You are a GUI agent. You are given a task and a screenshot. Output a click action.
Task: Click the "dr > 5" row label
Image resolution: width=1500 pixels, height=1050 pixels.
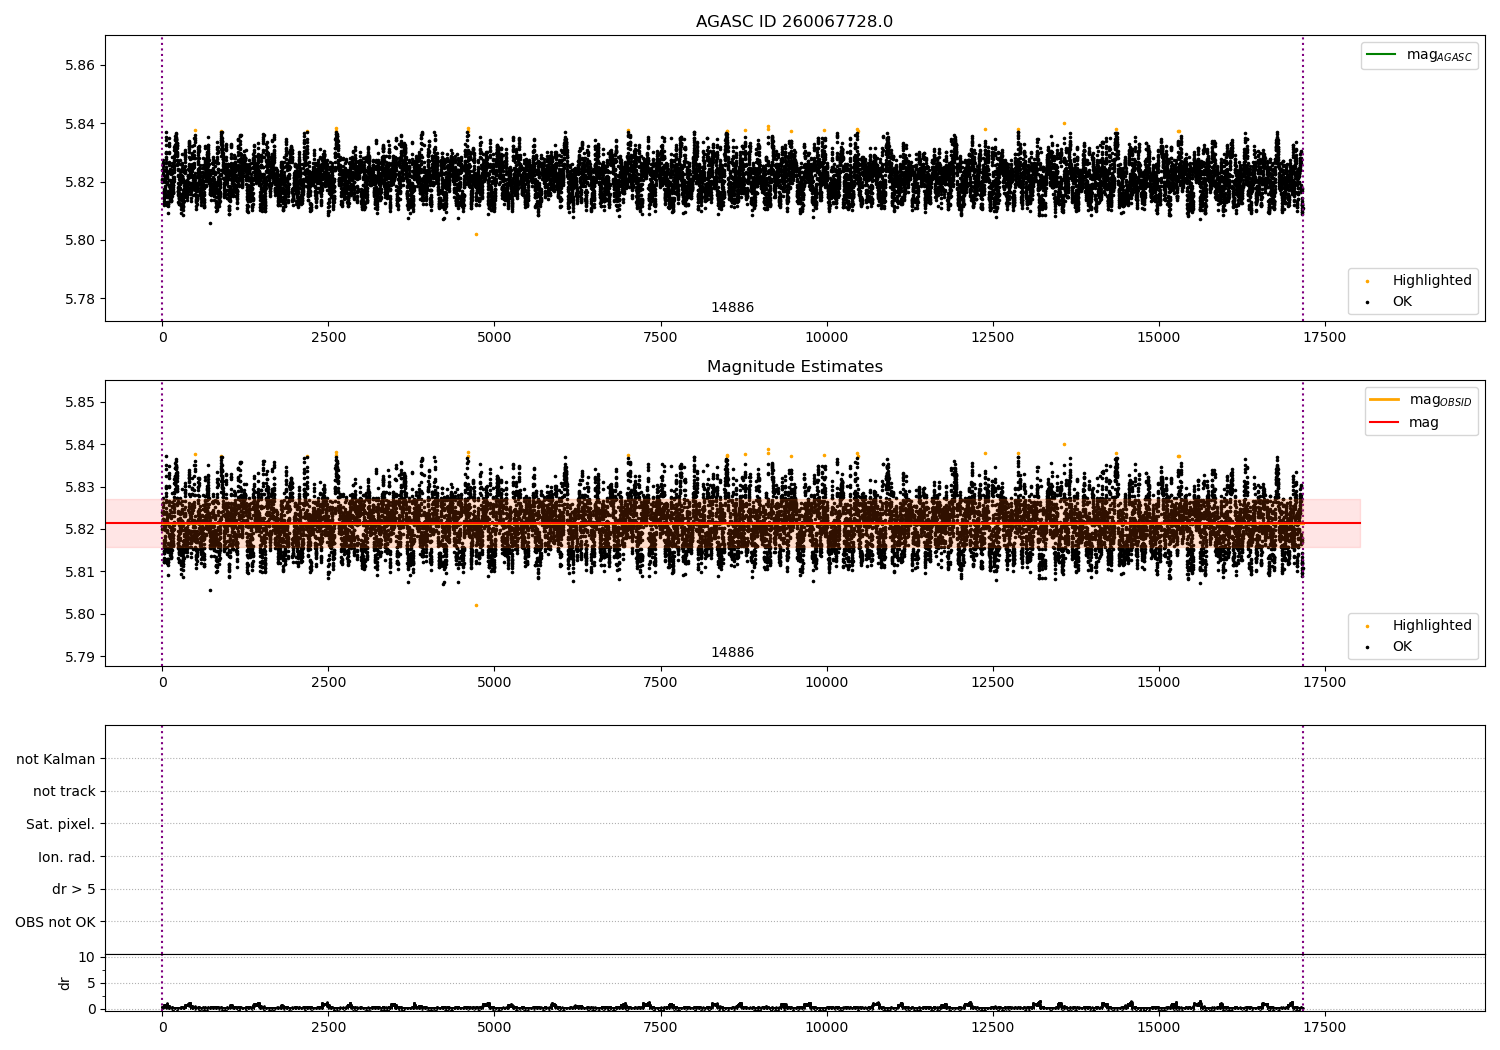(x=74, y=889)
